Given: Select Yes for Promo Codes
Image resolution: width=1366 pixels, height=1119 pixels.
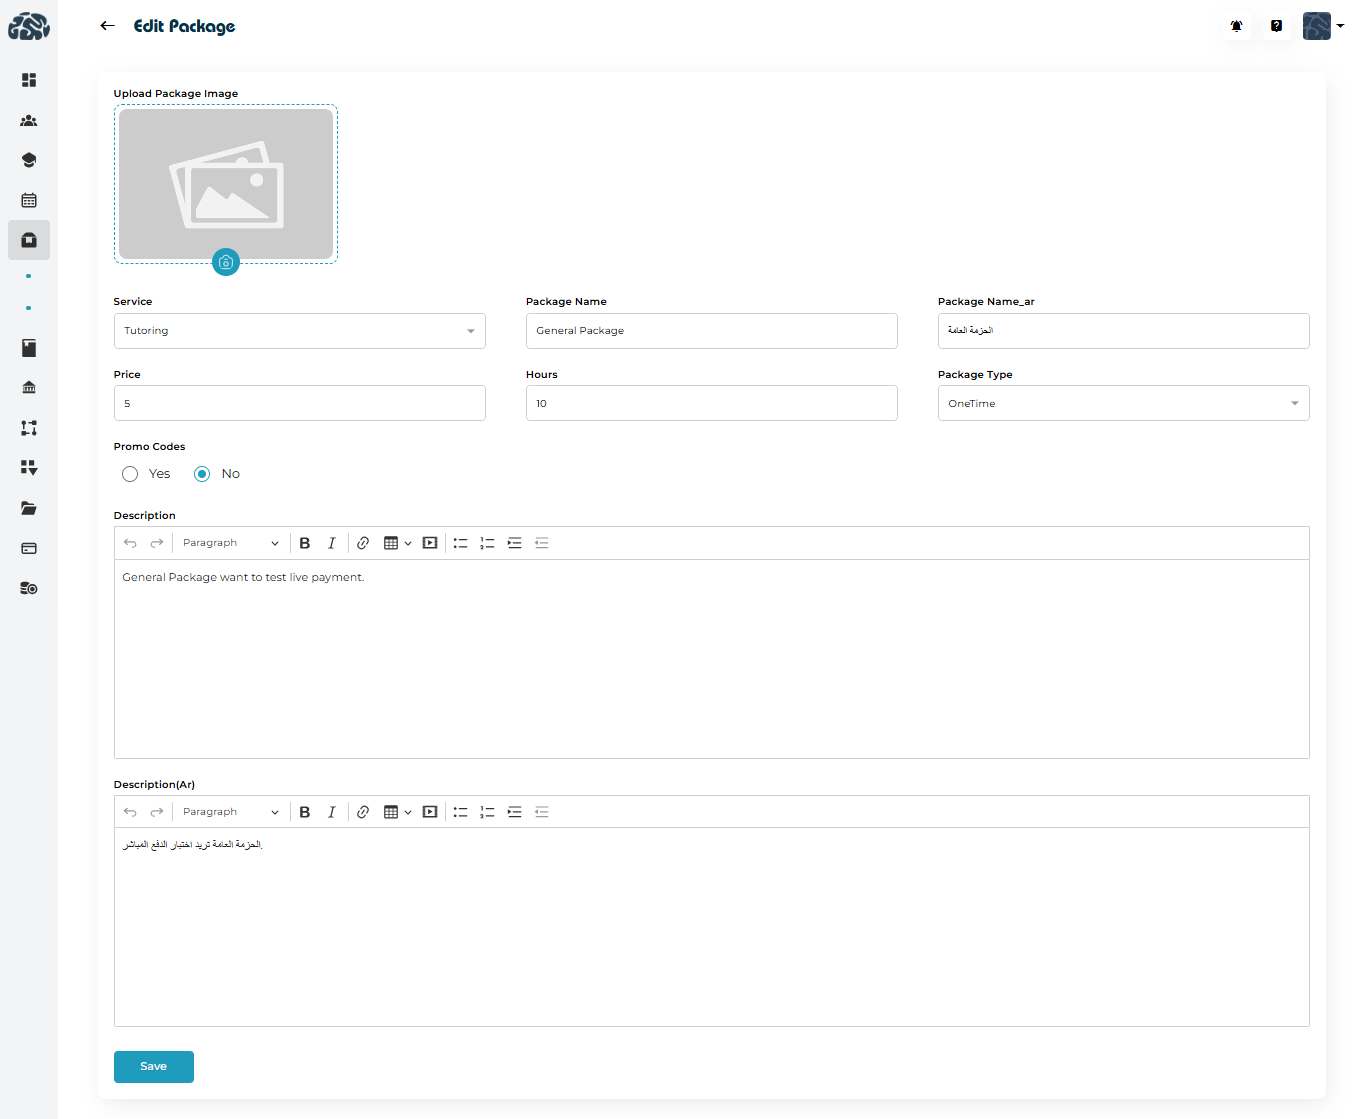Looking at the screenshot, I should click(x=130, y=474).
